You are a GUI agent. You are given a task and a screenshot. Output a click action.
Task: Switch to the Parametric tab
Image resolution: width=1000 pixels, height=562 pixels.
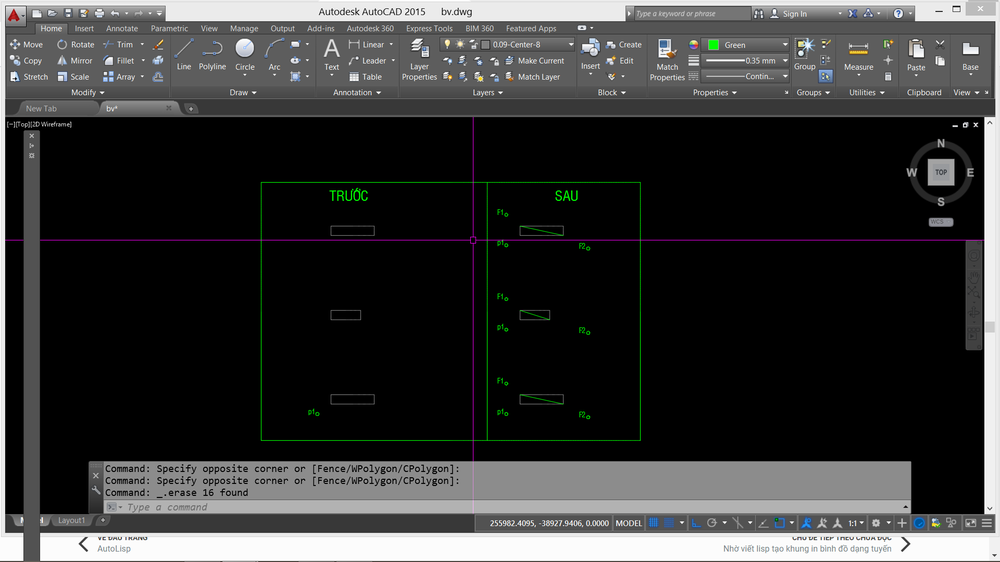pyautogui.click(x=169, y=29)
